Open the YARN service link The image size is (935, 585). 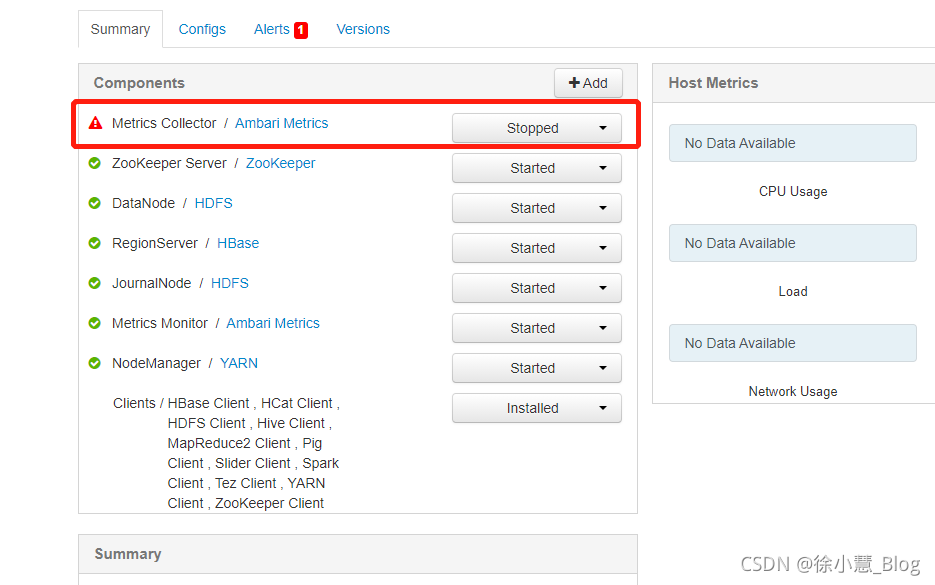239,363
